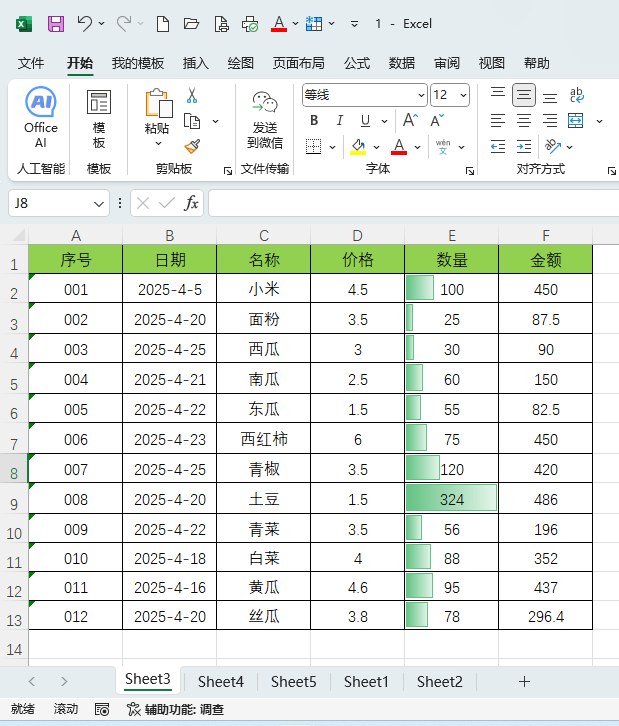
Task: Expand the borders dropdown arrow
Action: click(x=332, y=147)
